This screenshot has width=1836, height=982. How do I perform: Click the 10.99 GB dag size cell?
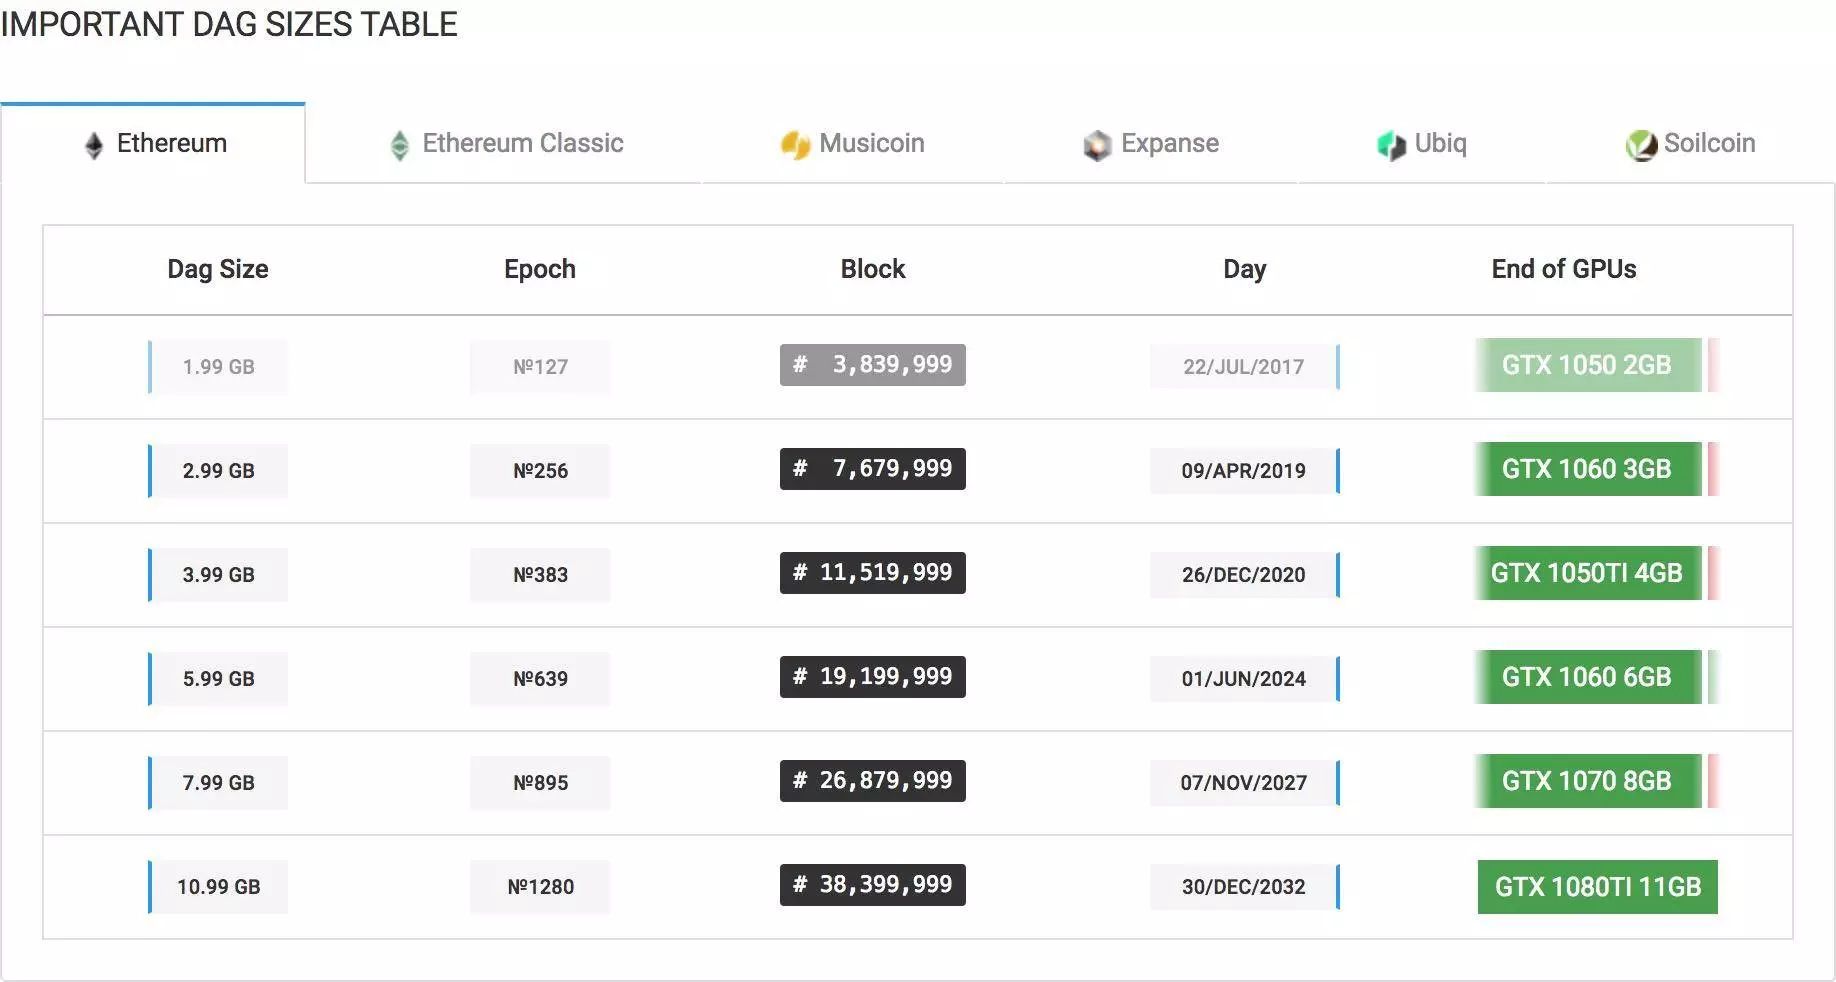point(218,887)
